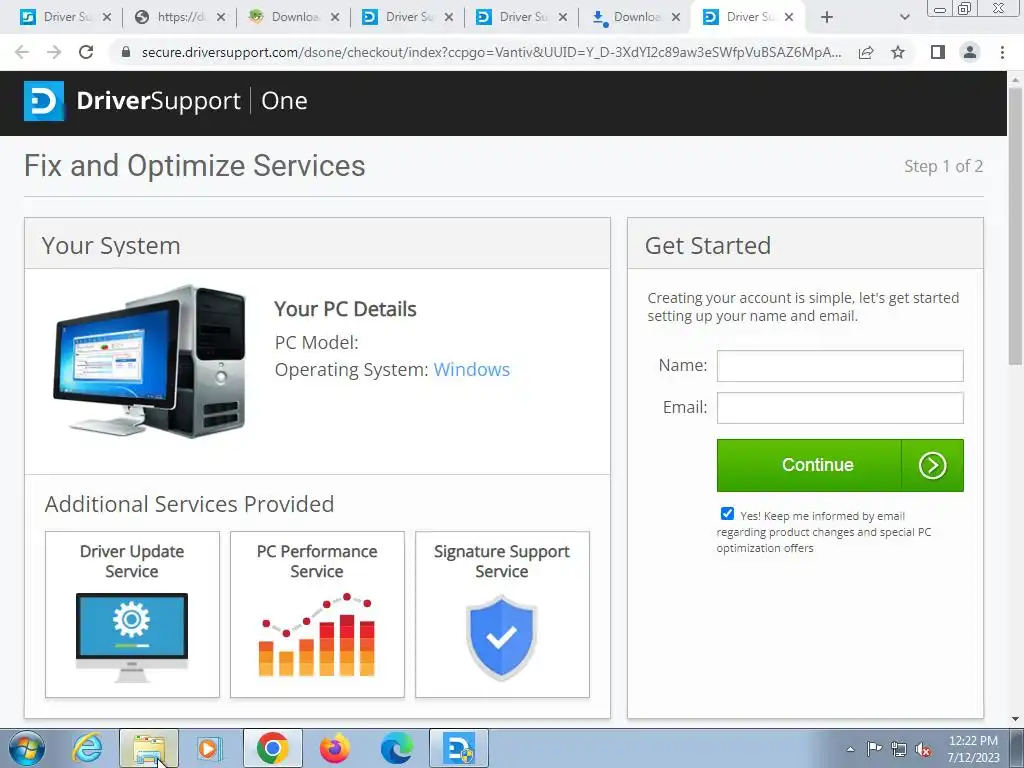Open a new tab with plus button
The width and height of the screenshot is (1024, 768).
tap(827, 17)
